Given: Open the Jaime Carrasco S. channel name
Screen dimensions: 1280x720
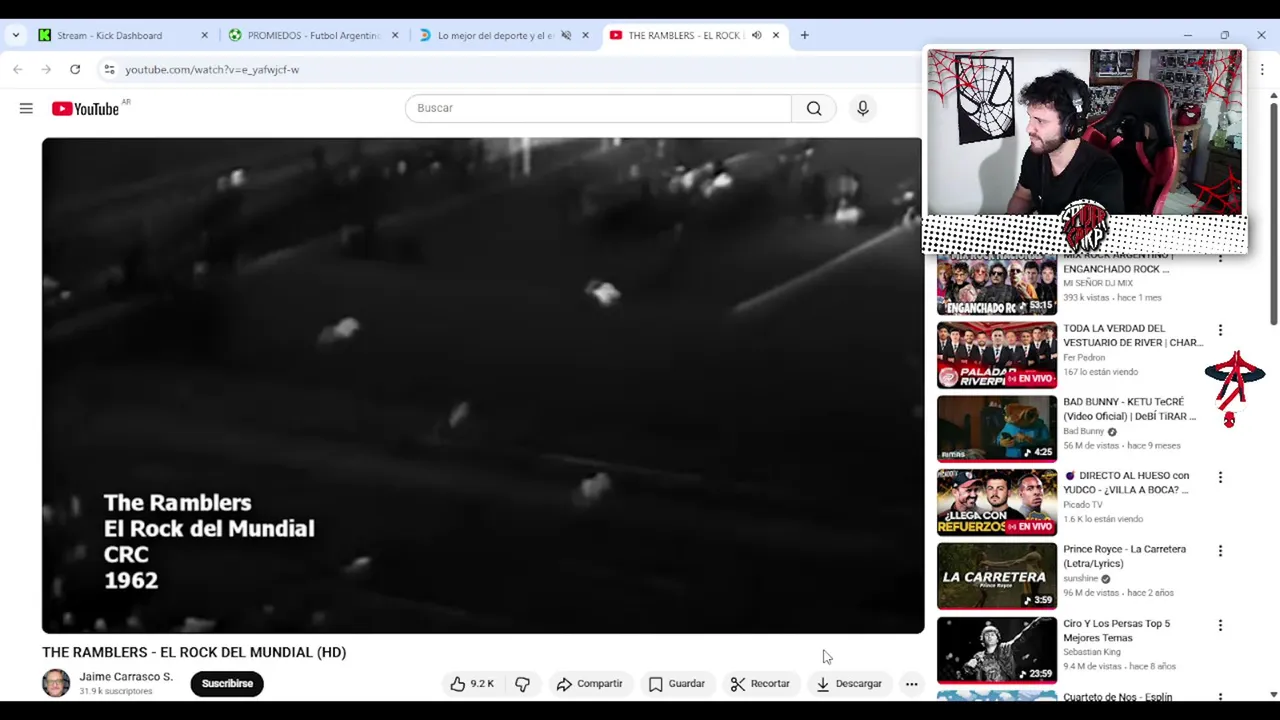Looking at the screenshot, I should click(x=126, y=677).
